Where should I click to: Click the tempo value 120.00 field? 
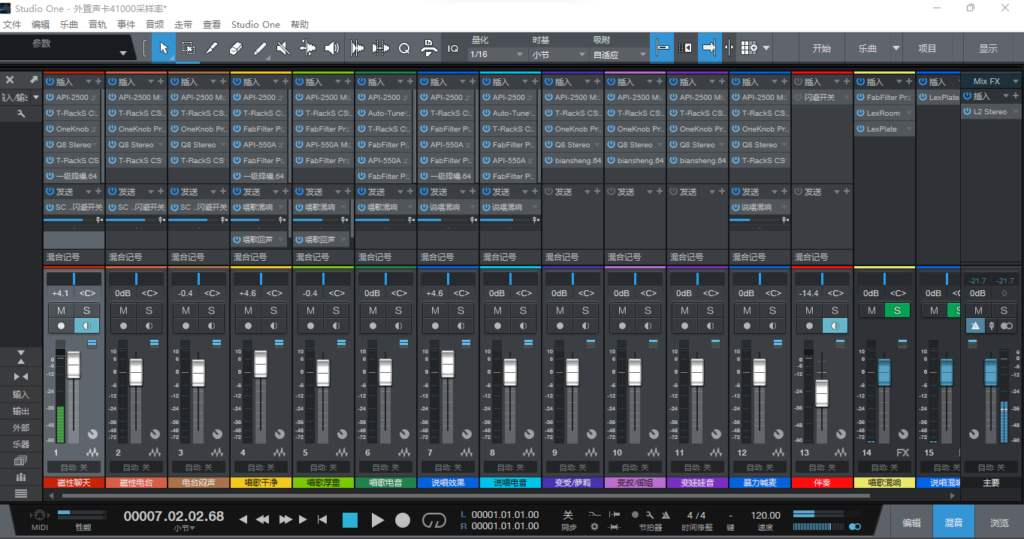765,516
